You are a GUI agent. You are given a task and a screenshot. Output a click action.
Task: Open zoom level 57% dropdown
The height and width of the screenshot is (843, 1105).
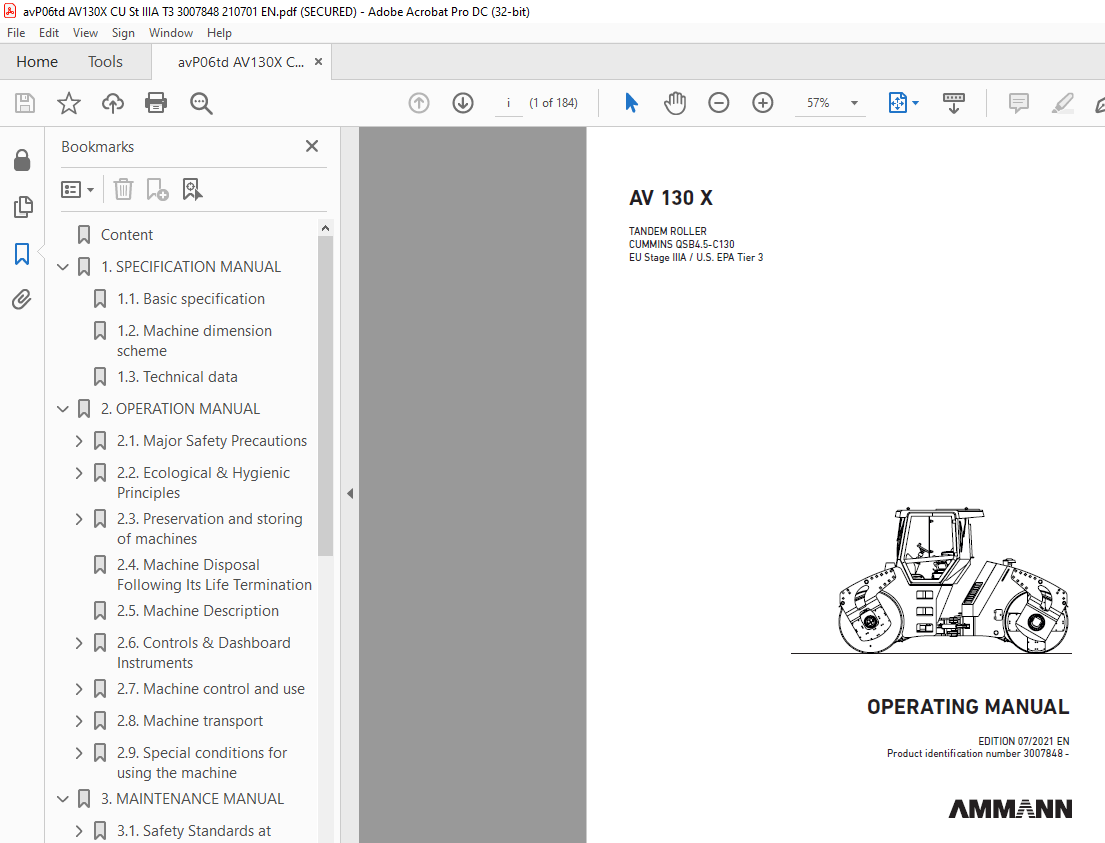coord(854,103)
